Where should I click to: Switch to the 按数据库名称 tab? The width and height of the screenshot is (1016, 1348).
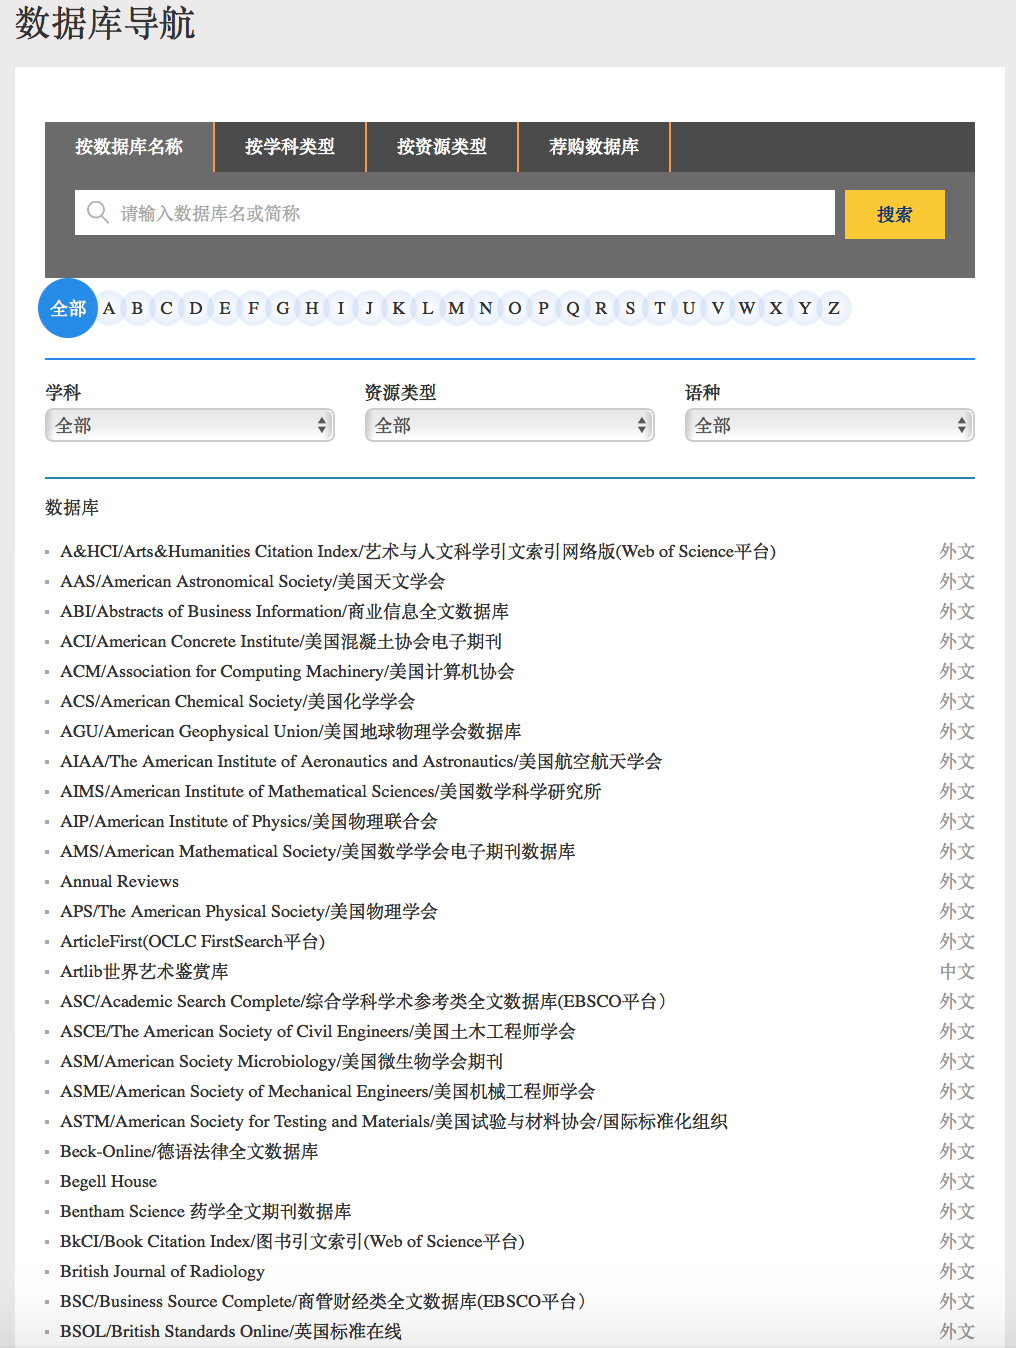(x=129, y=147)
